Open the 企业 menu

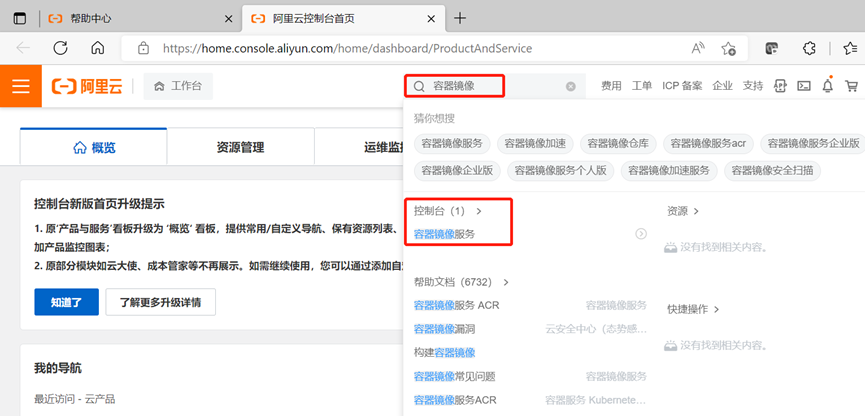[722, 86]
